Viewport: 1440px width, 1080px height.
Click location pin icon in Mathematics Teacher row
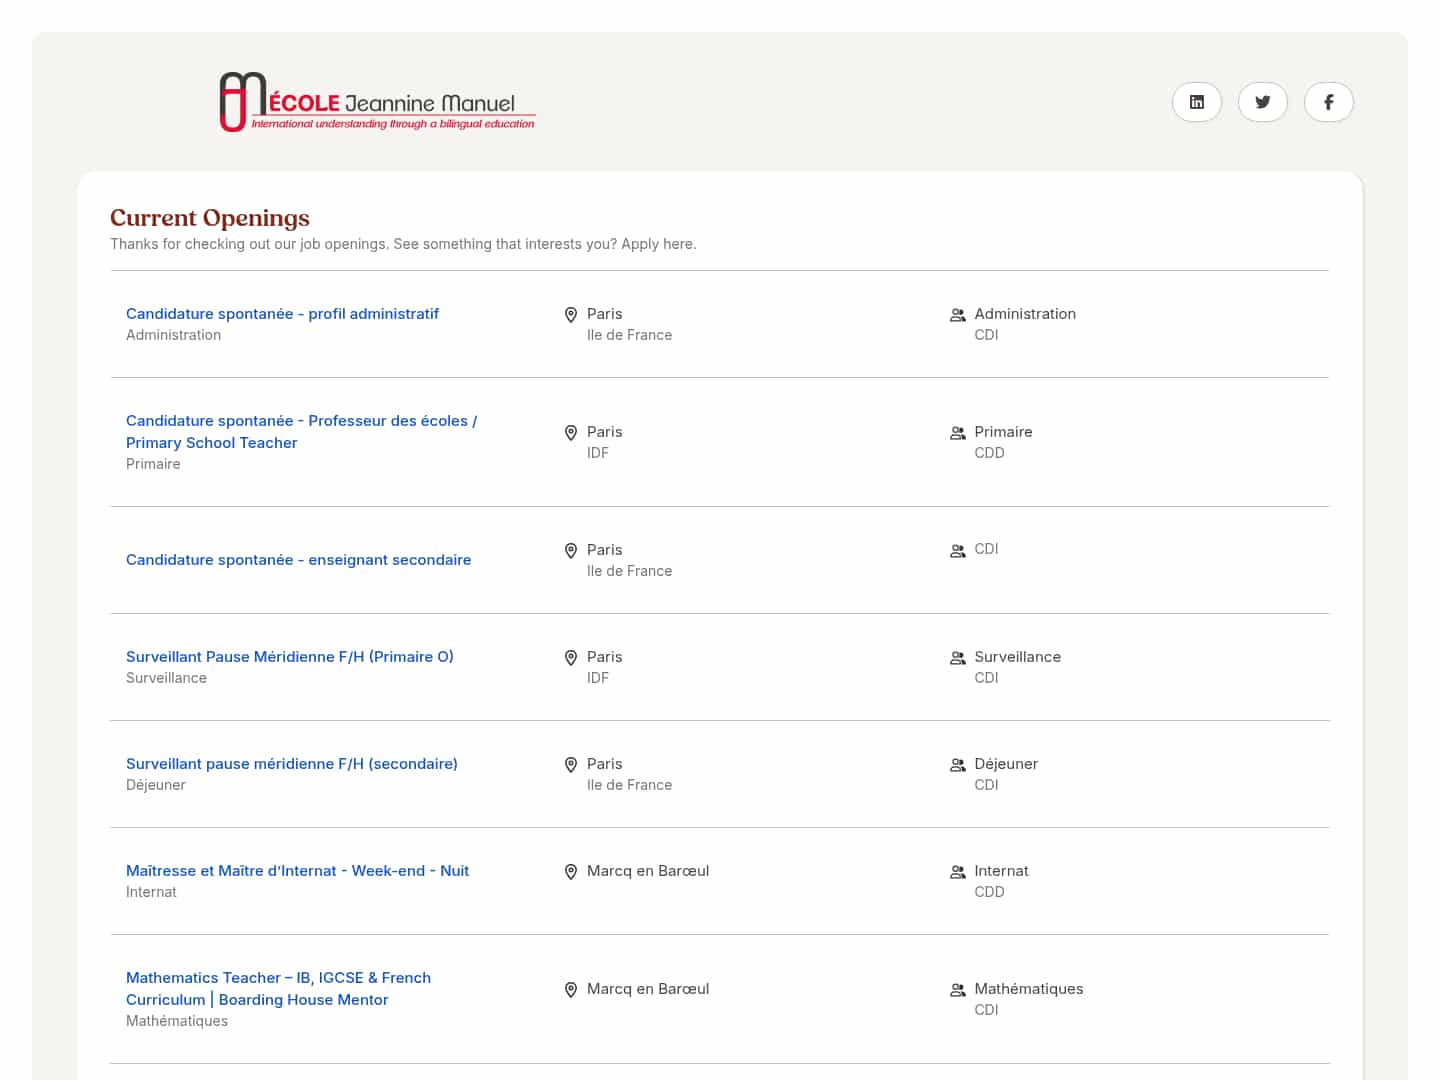pyautogui.click(x=571, y=990)
